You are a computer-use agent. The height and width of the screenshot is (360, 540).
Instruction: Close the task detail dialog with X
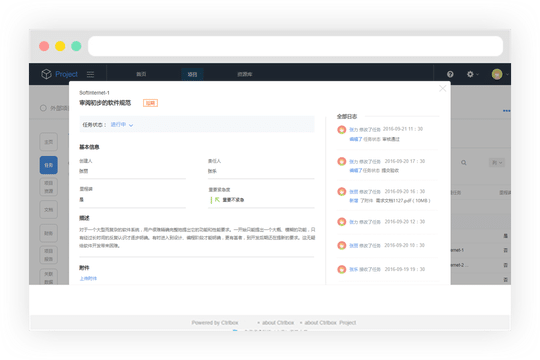(x=443, y=89)
